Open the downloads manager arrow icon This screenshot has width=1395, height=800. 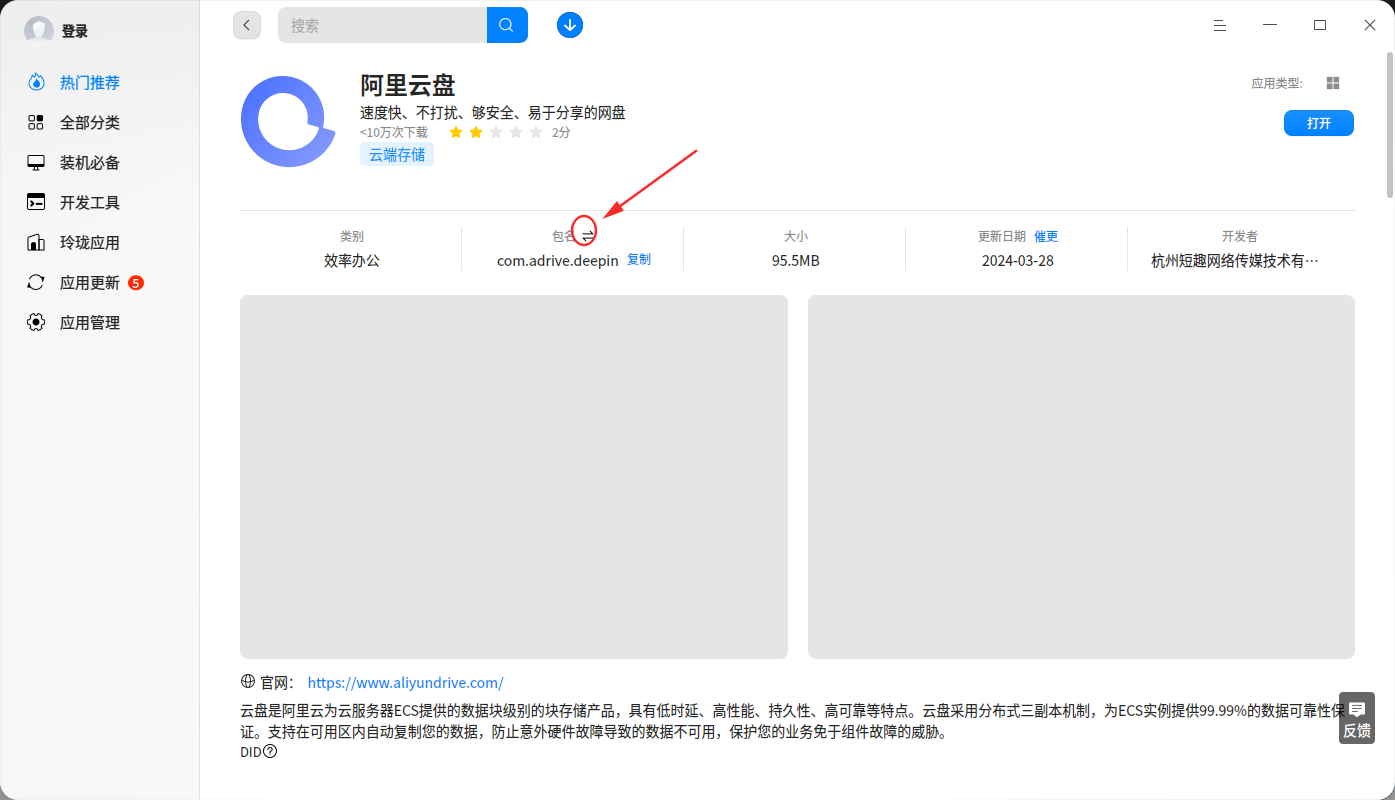tap(570, 25)
